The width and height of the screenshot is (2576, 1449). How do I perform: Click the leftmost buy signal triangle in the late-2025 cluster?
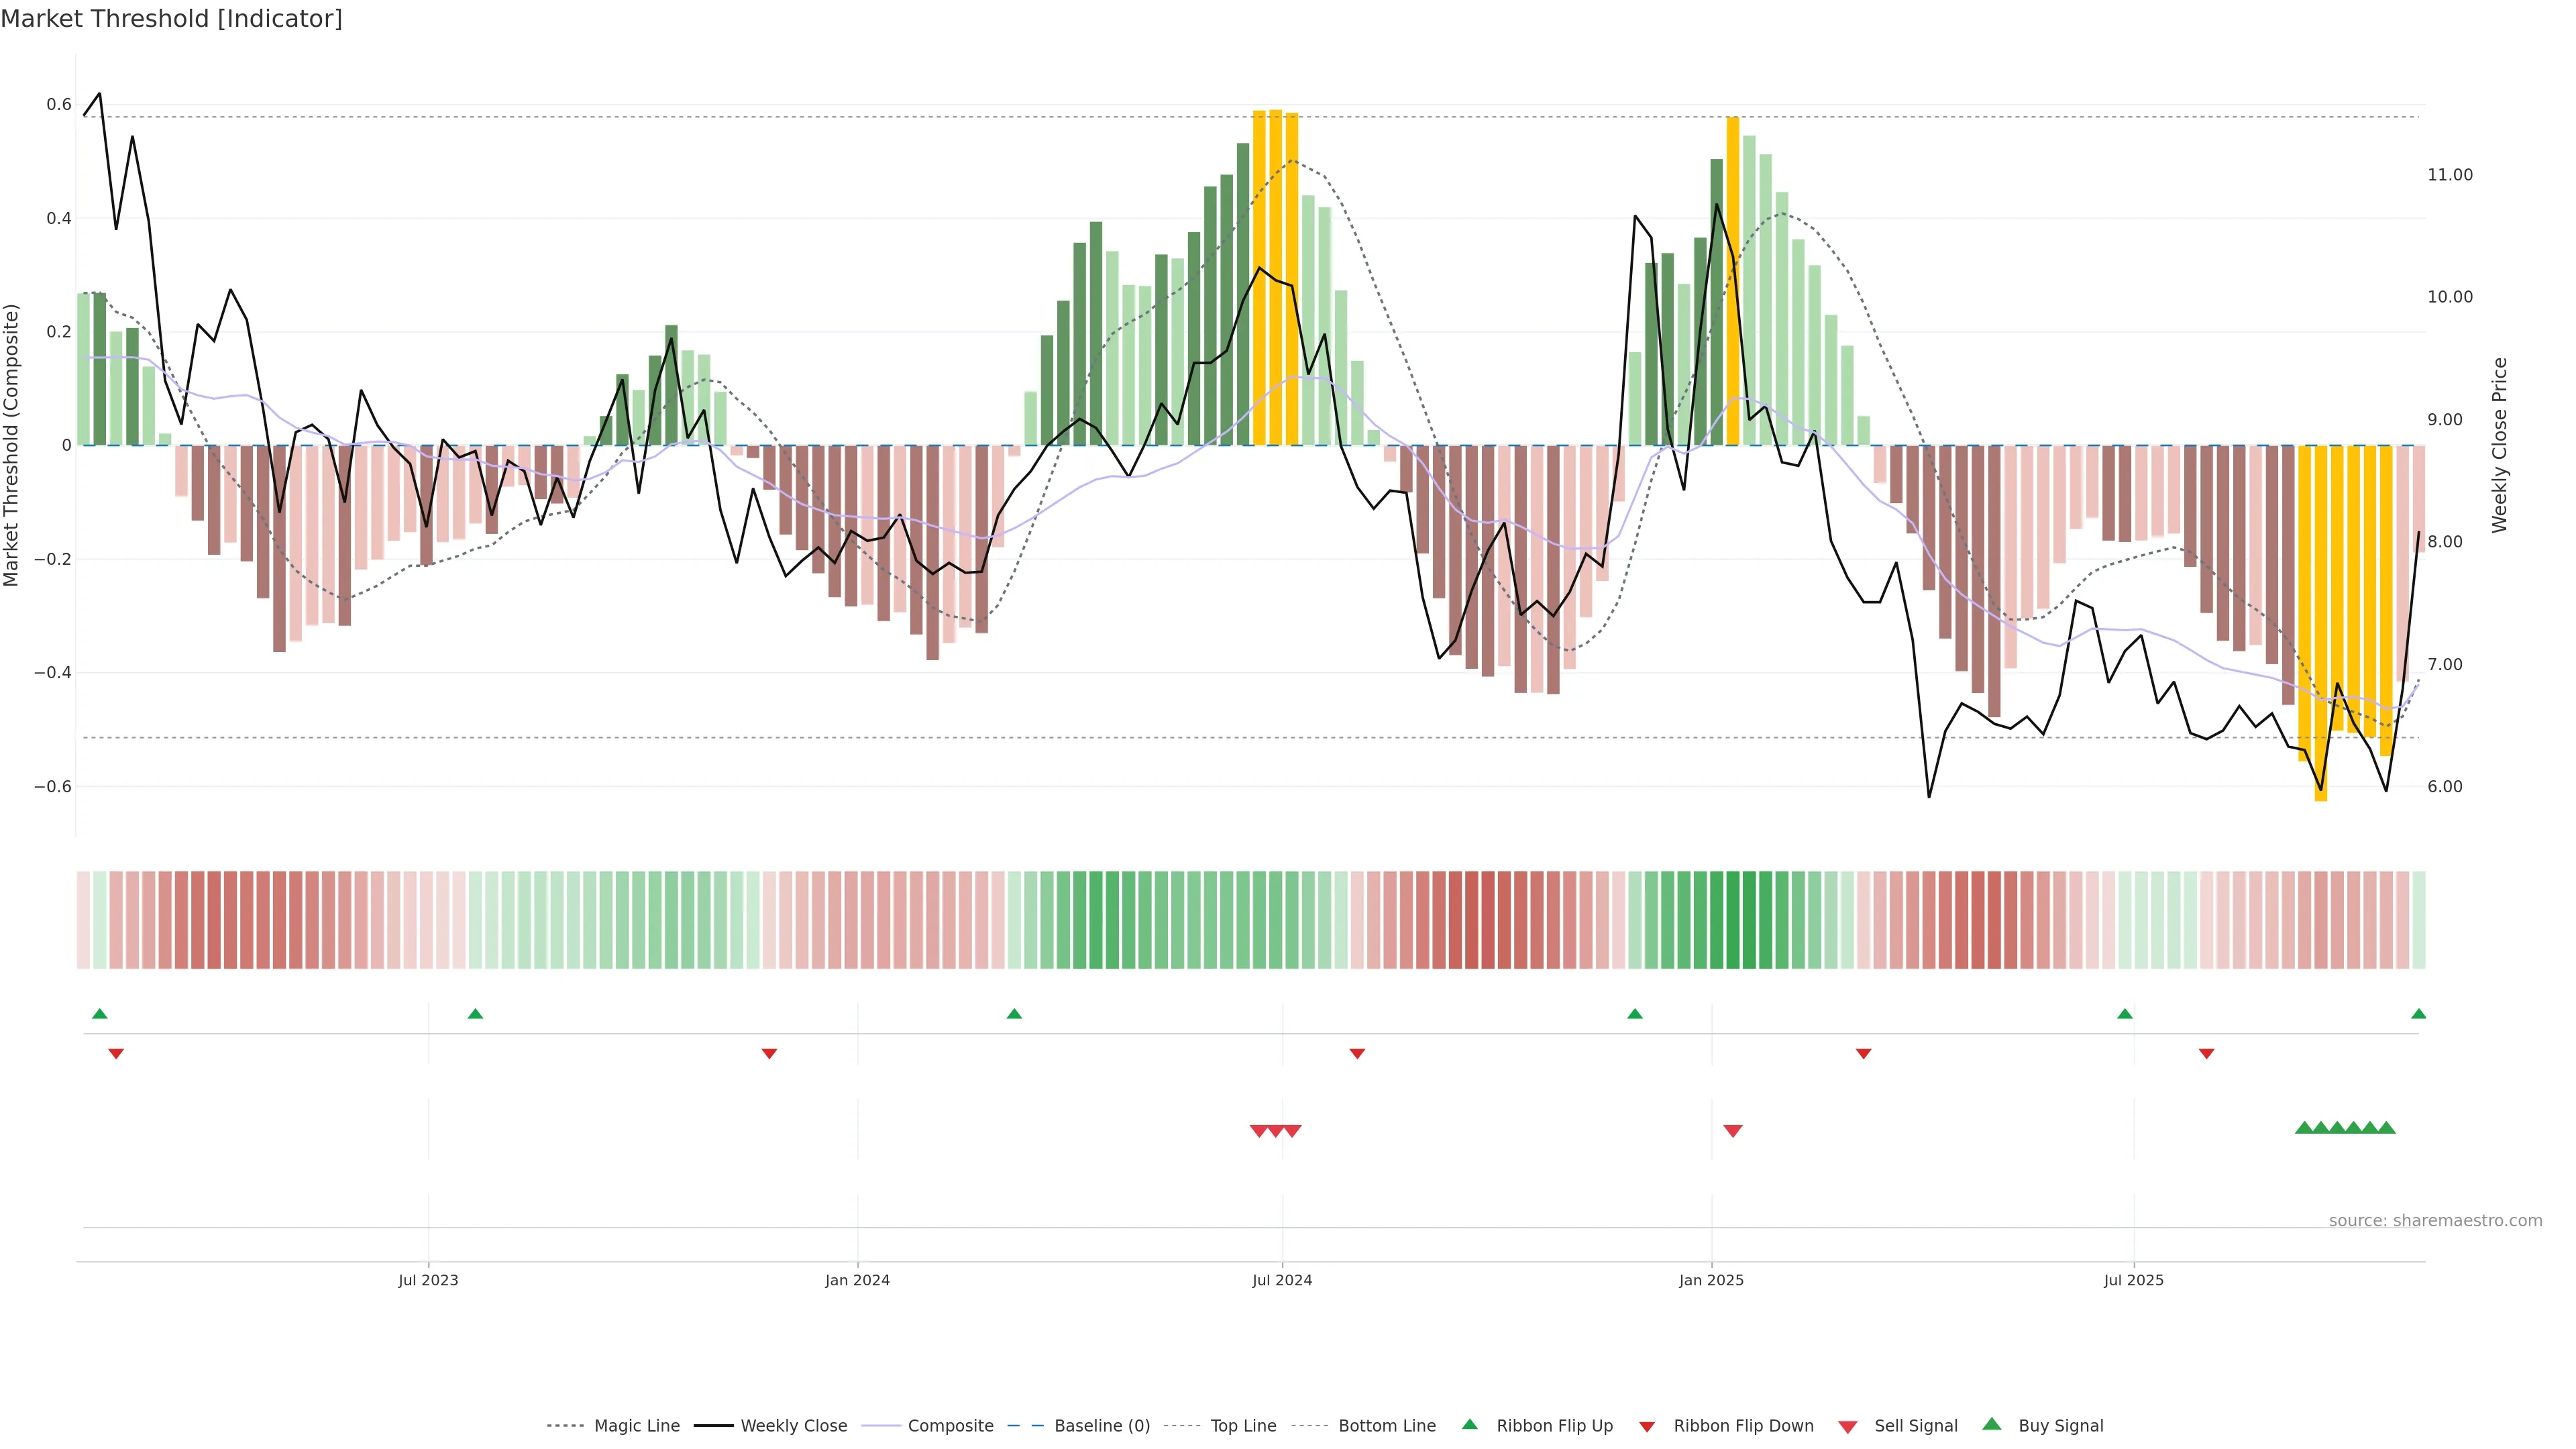tap(2304, 1128)
